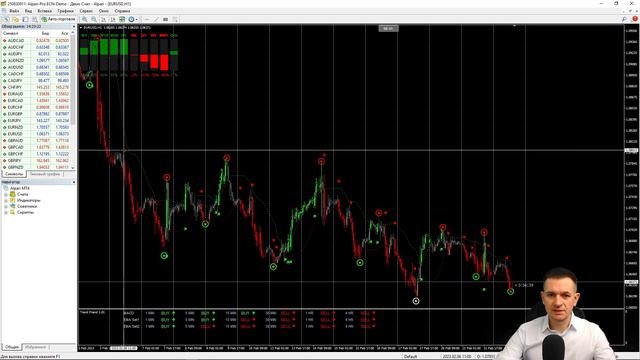Click the Default profile in status bar

pos(411,357)
